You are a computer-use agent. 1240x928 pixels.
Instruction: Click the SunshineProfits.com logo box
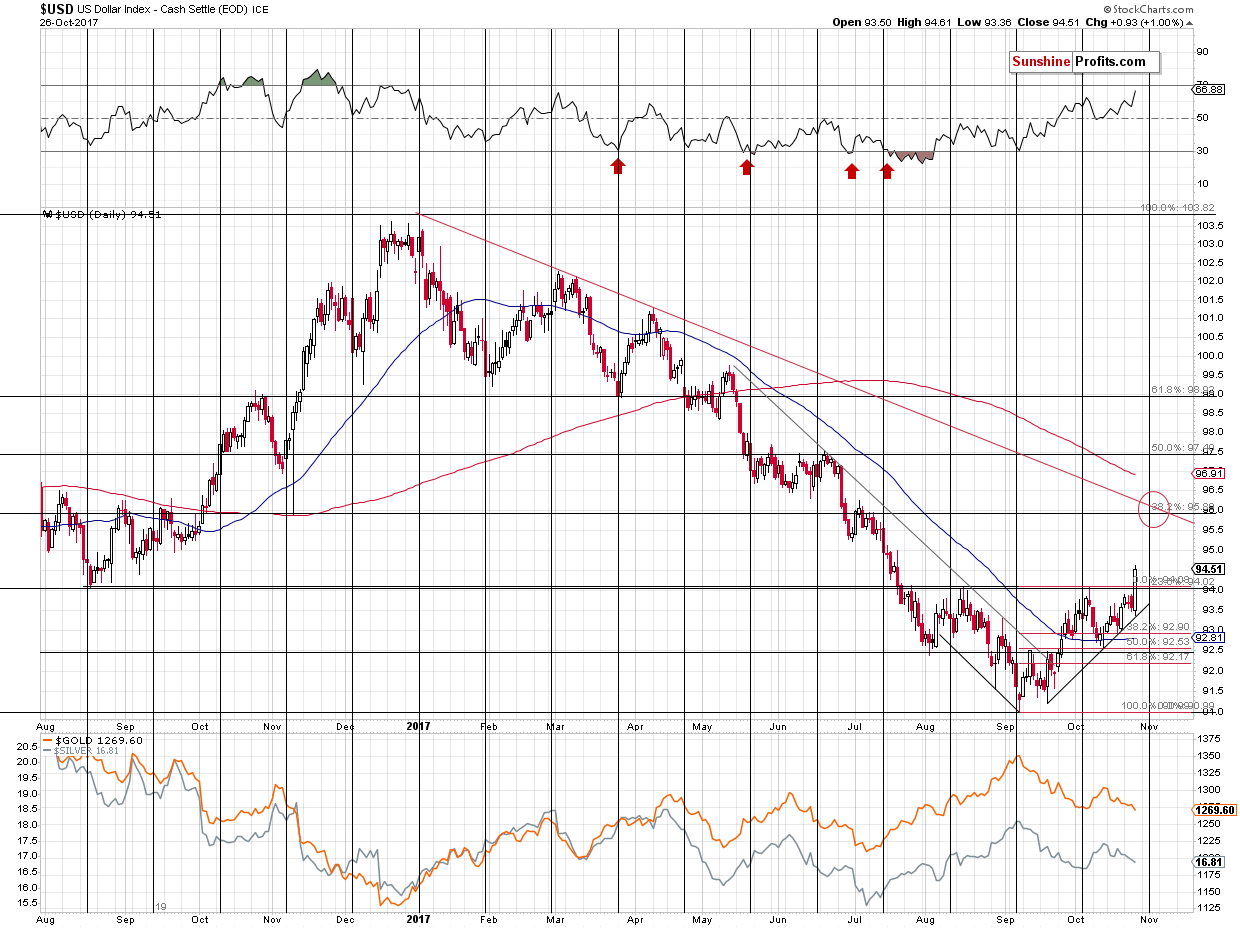point(1083,62)
